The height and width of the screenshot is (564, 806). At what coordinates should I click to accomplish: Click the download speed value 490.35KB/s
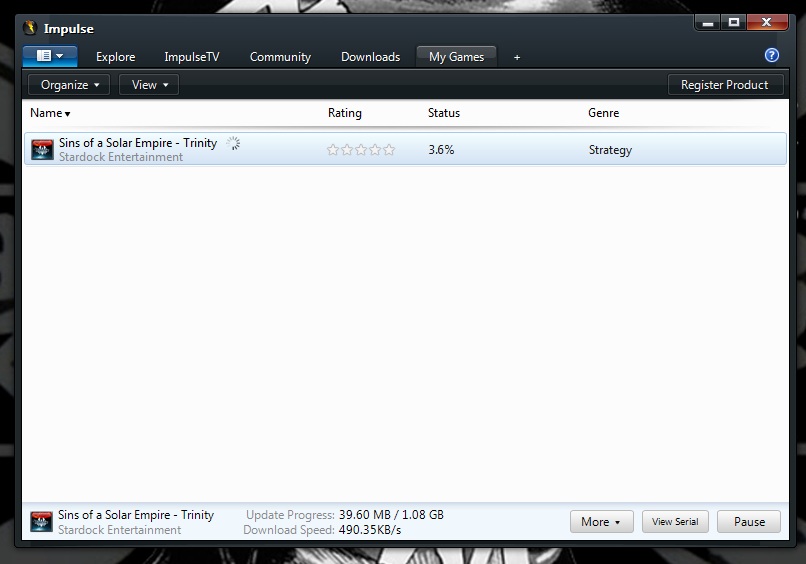[x=370, y=530]
